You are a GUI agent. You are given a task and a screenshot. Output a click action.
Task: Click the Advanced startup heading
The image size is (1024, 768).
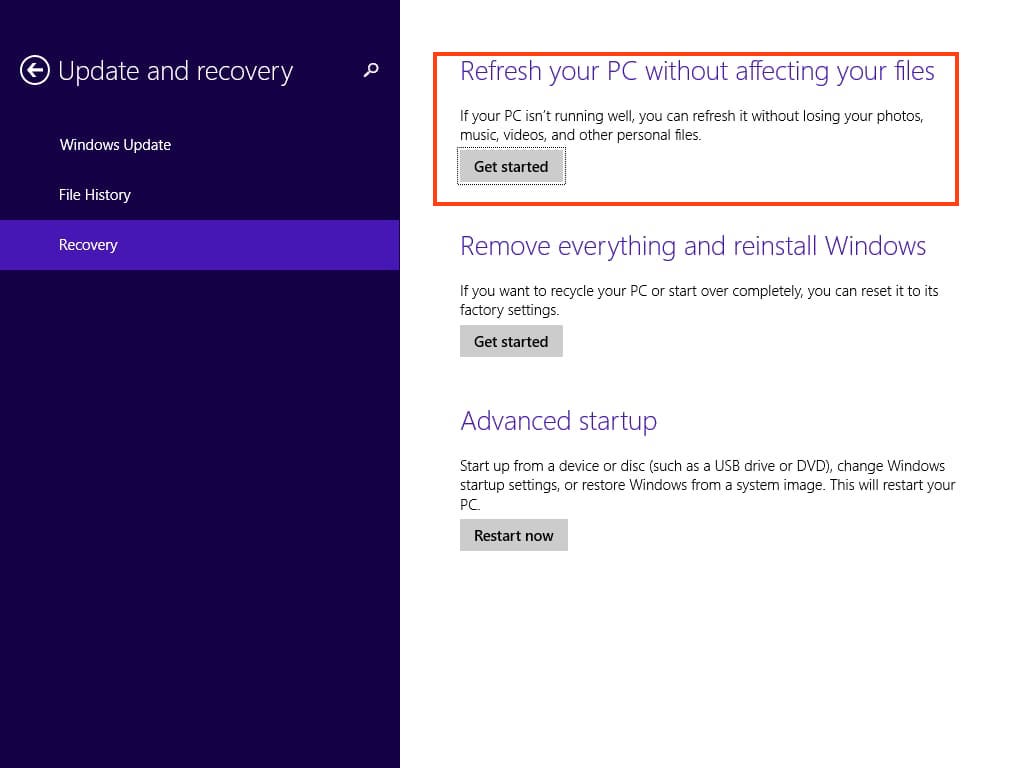(558, 421)
